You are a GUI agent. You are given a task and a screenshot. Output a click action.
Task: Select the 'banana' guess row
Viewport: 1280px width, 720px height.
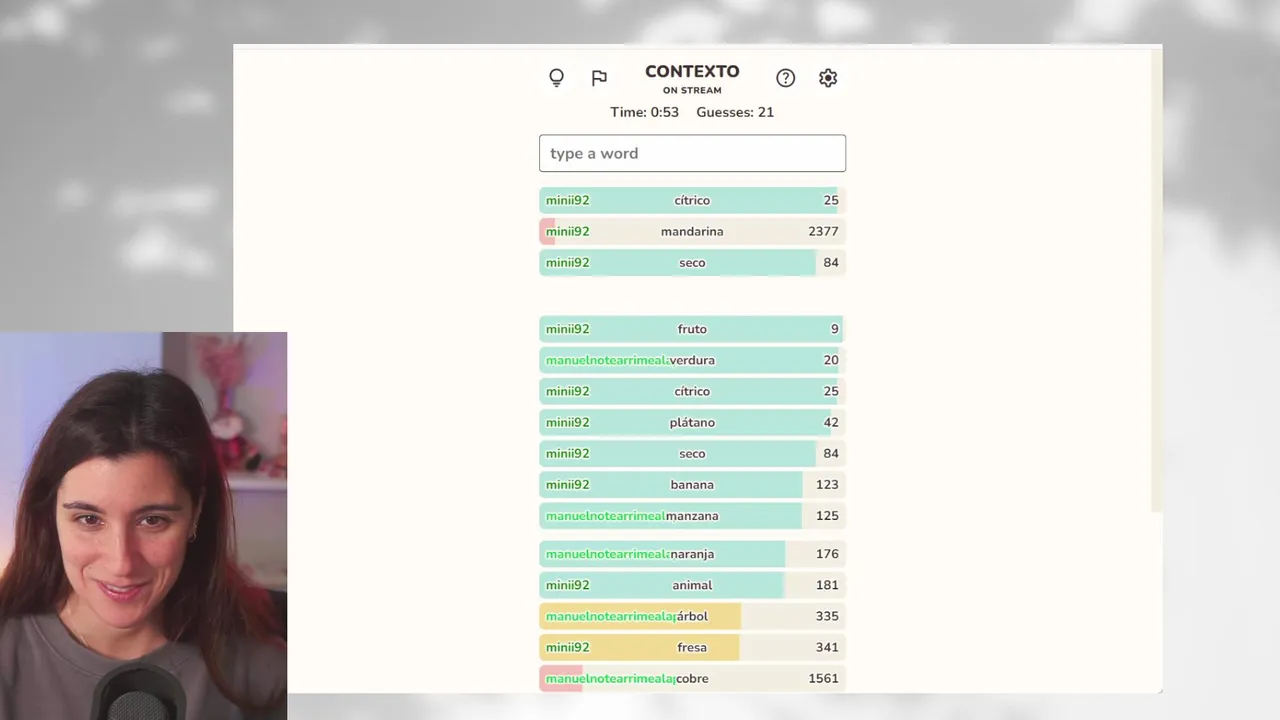point(692,484)
